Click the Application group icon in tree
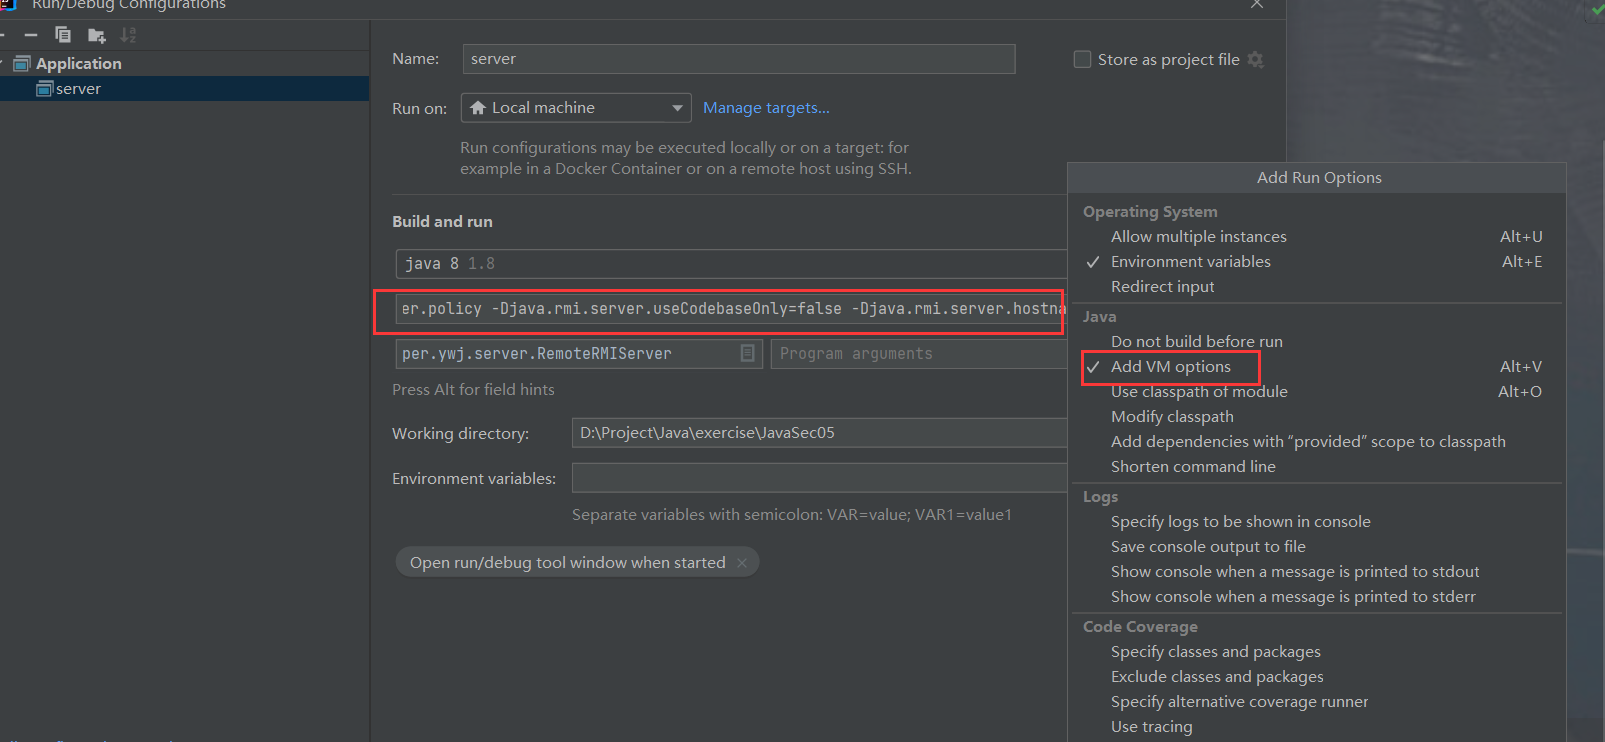1605x742 pixels. [22, 64]
